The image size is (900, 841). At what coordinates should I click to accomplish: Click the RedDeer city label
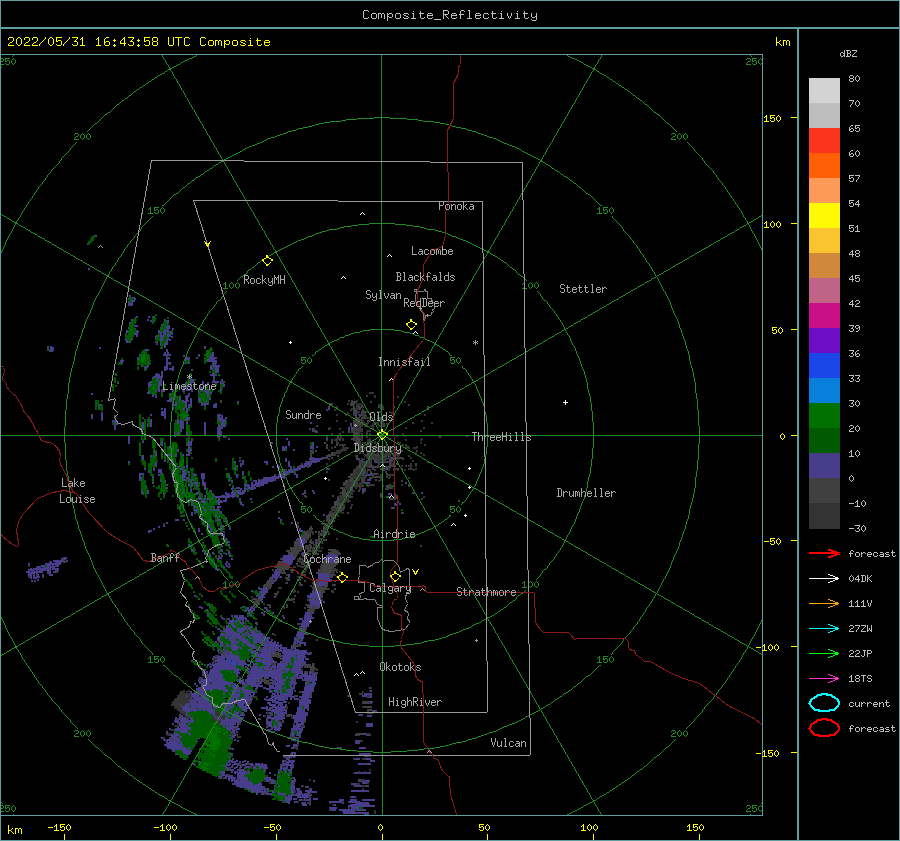424,303
